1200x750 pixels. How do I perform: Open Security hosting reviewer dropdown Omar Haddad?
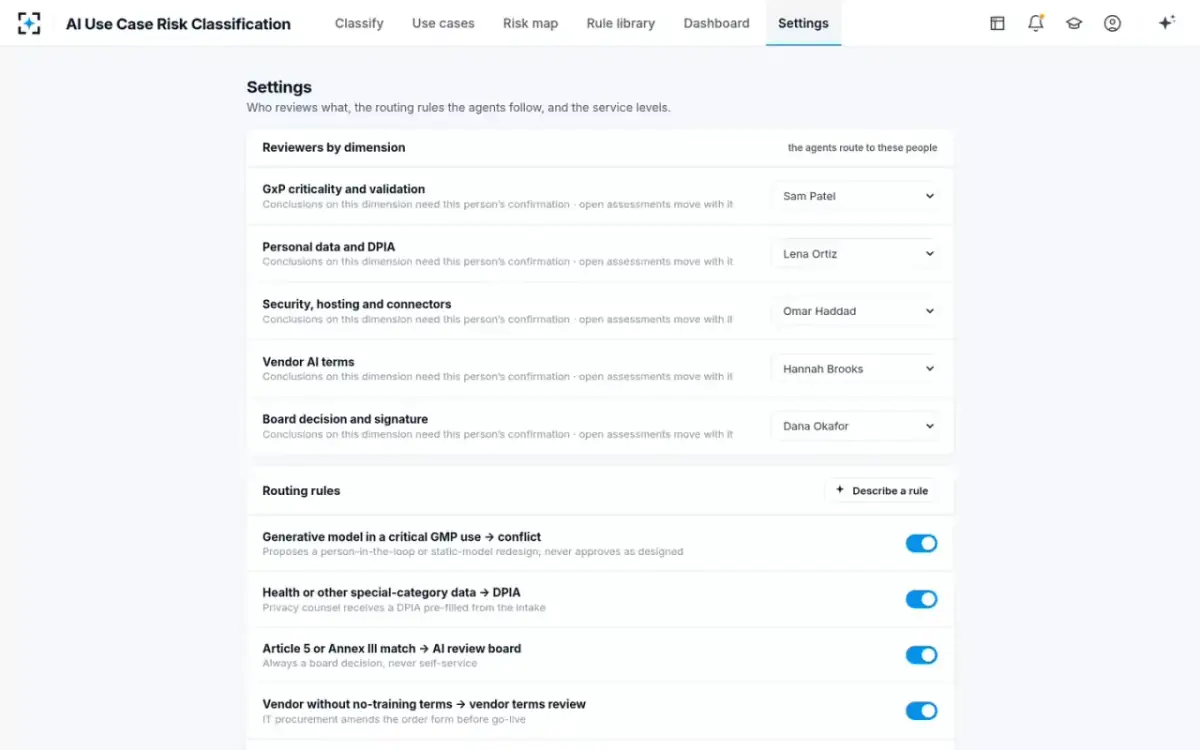pos(855,311)
